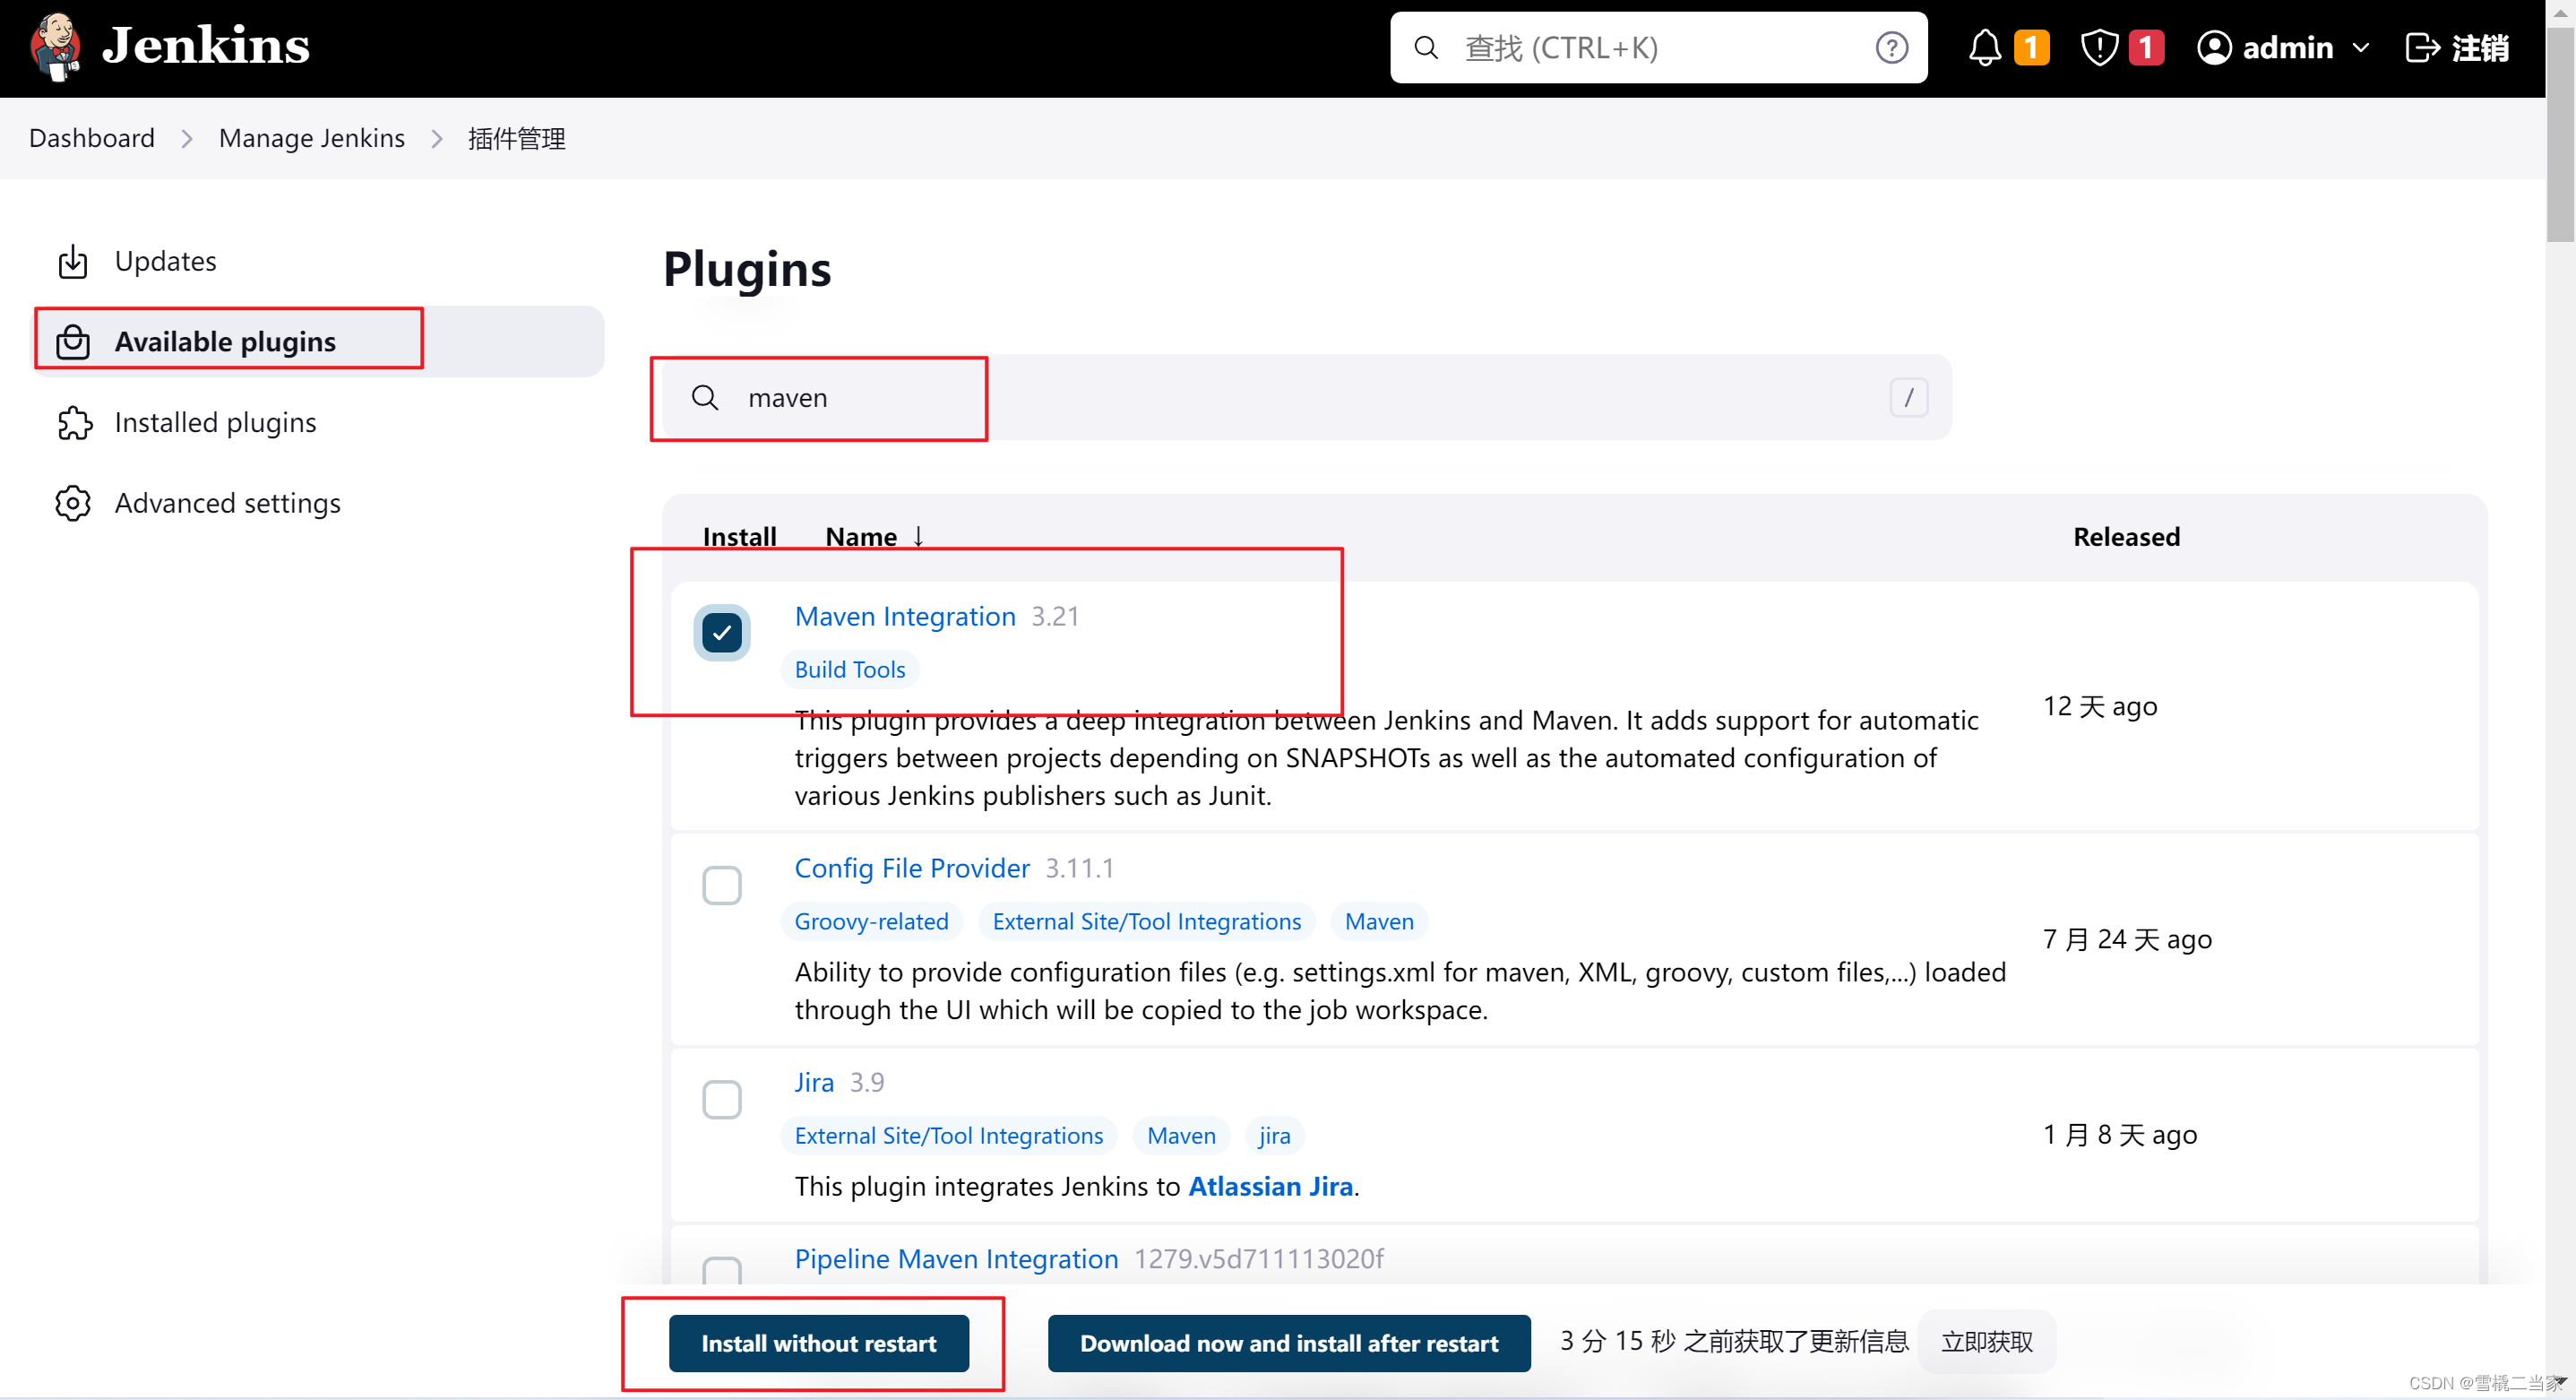Expand the Dashboard breadcrumb chevron

(x=187, y=139)
